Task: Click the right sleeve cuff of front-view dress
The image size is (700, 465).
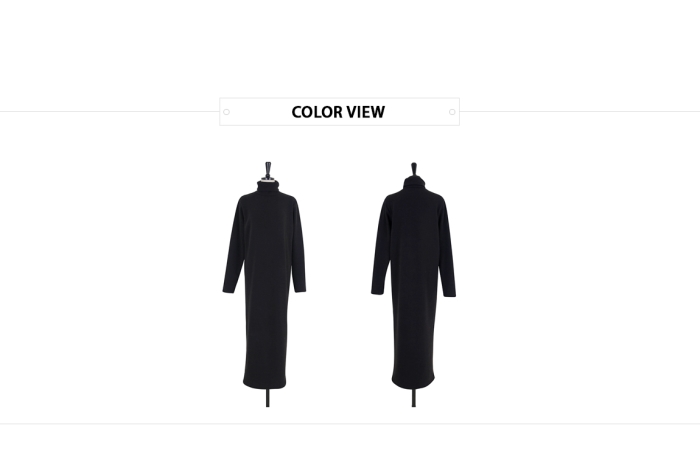Action: coord(300,288)
